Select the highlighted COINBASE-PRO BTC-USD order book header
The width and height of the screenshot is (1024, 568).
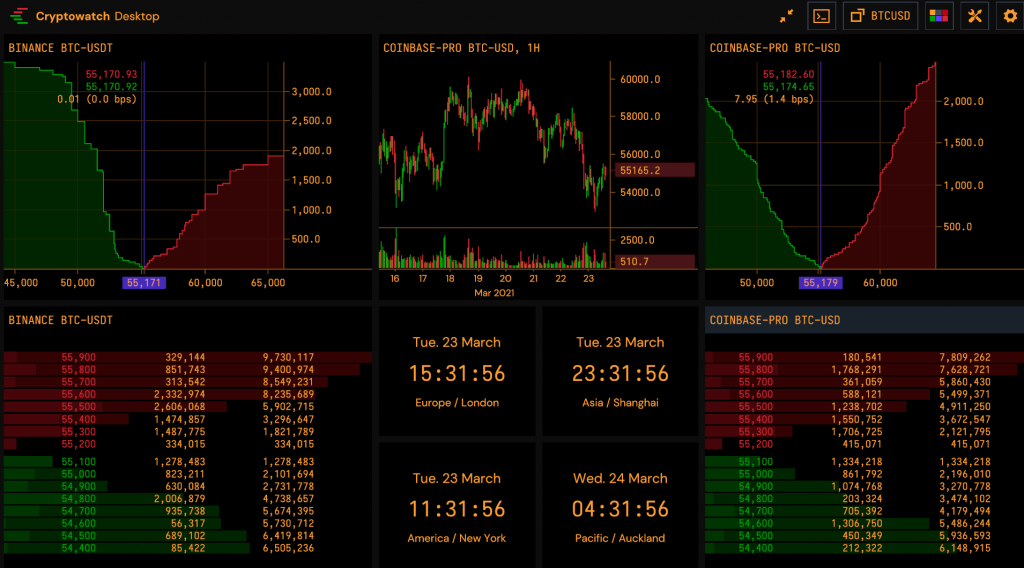click(x=775, y=320)
